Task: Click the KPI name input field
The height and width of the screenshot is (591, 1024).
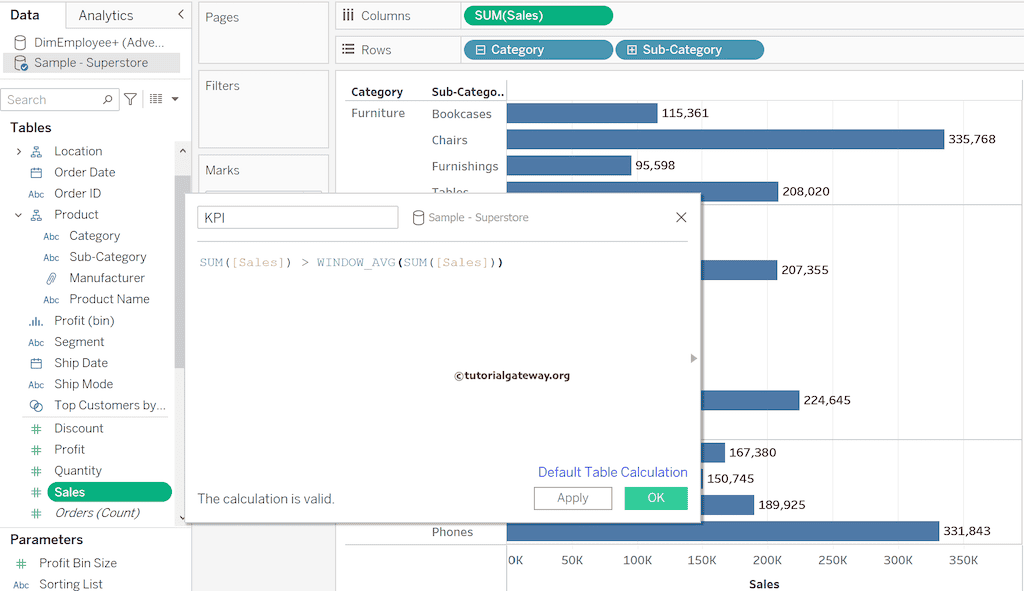Action: (297, 217)
